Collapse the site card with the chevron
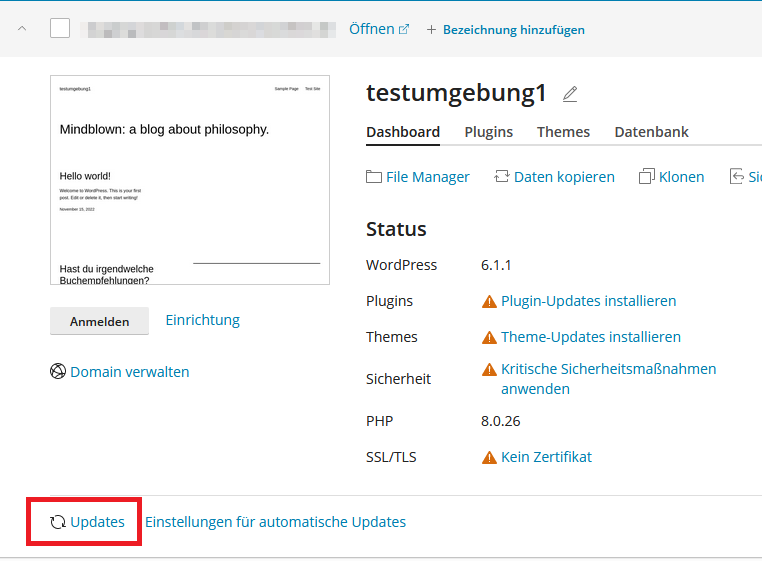762x561 pixels. tap(22, 28)
